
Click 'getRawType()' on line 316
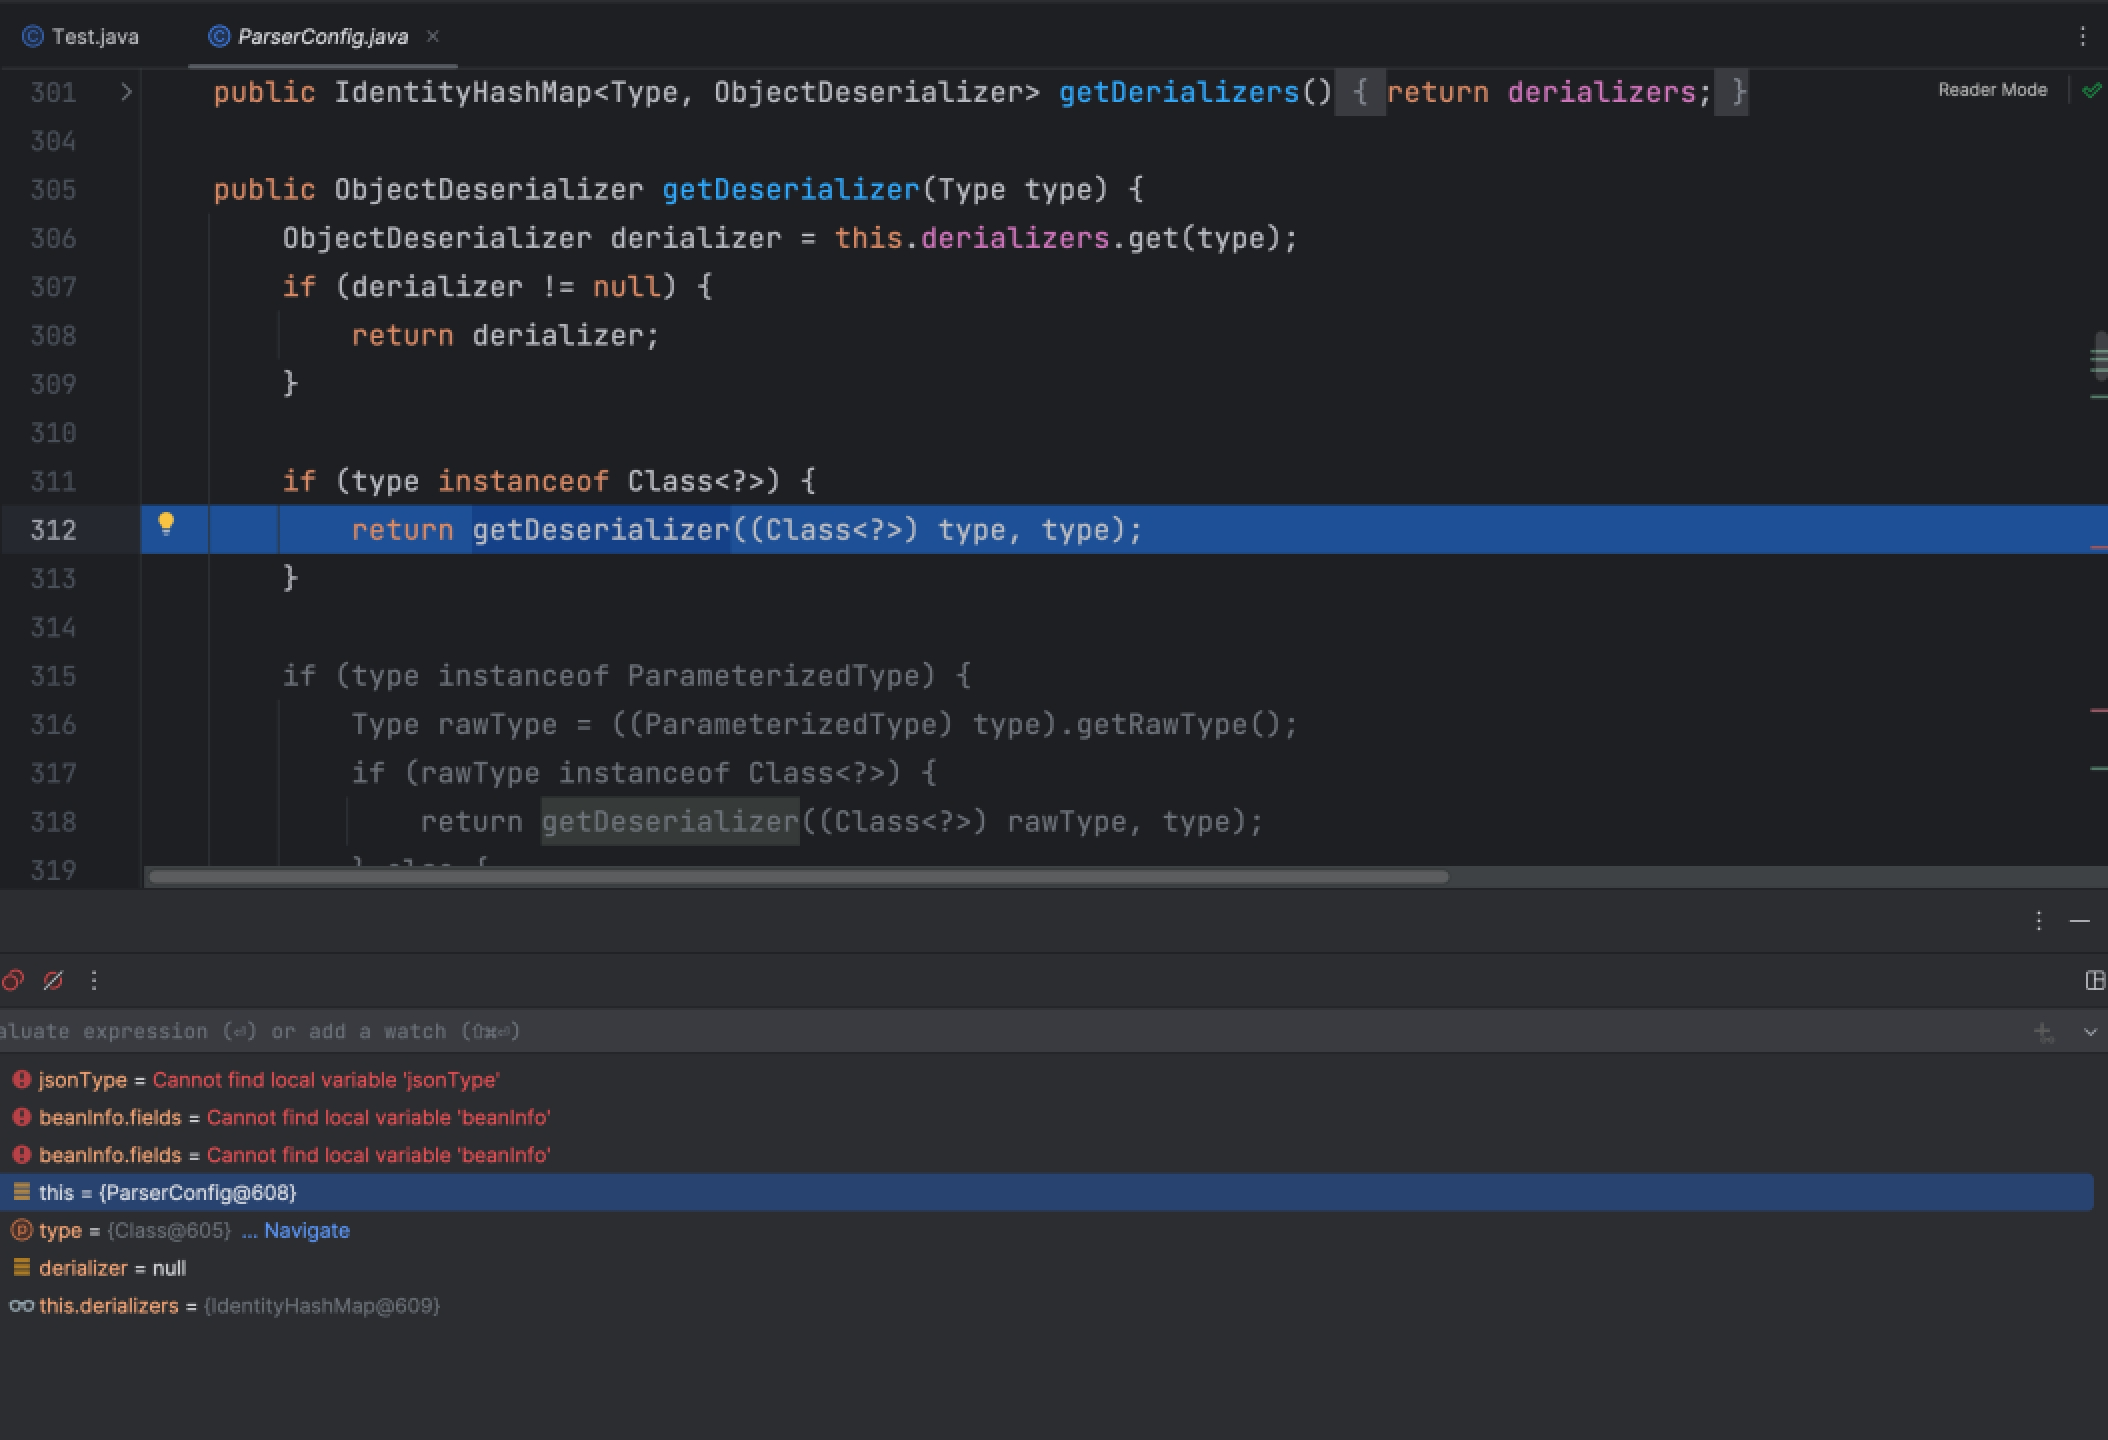[x=1177, y=725]
